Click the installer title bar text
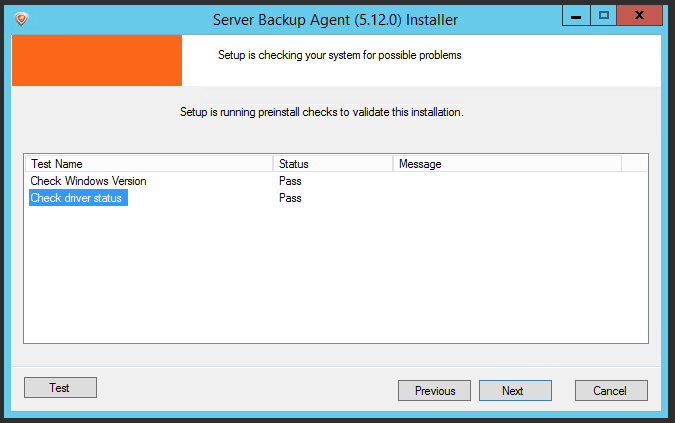 [x=335, y=20]
